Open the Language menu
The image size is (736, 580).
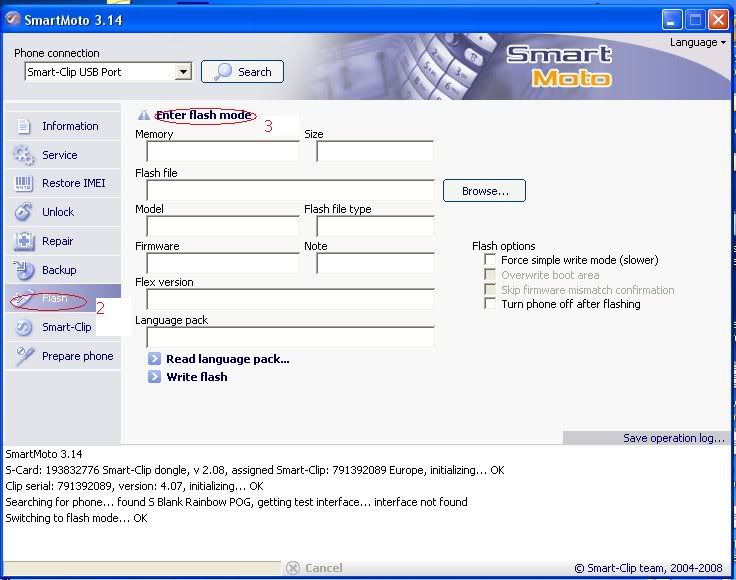(x=698, y=42)
